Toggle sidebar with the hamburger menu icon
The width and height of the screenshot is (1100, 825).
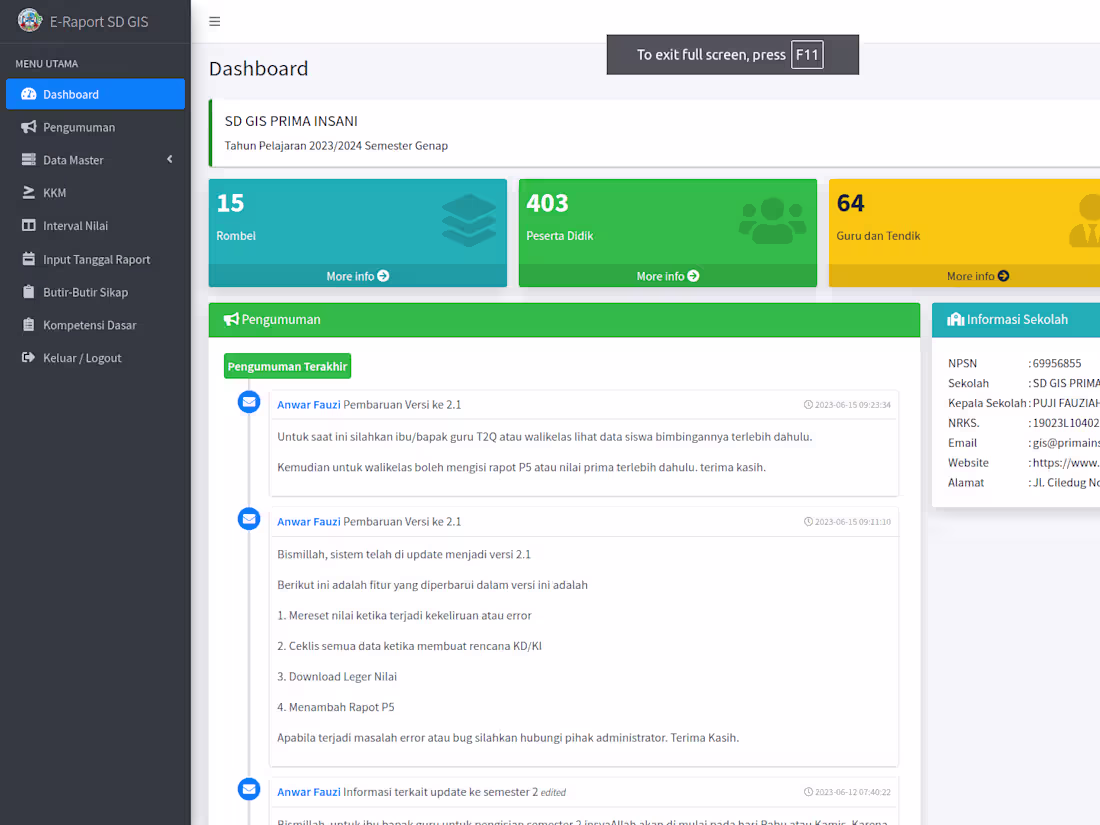pos(215,22)
